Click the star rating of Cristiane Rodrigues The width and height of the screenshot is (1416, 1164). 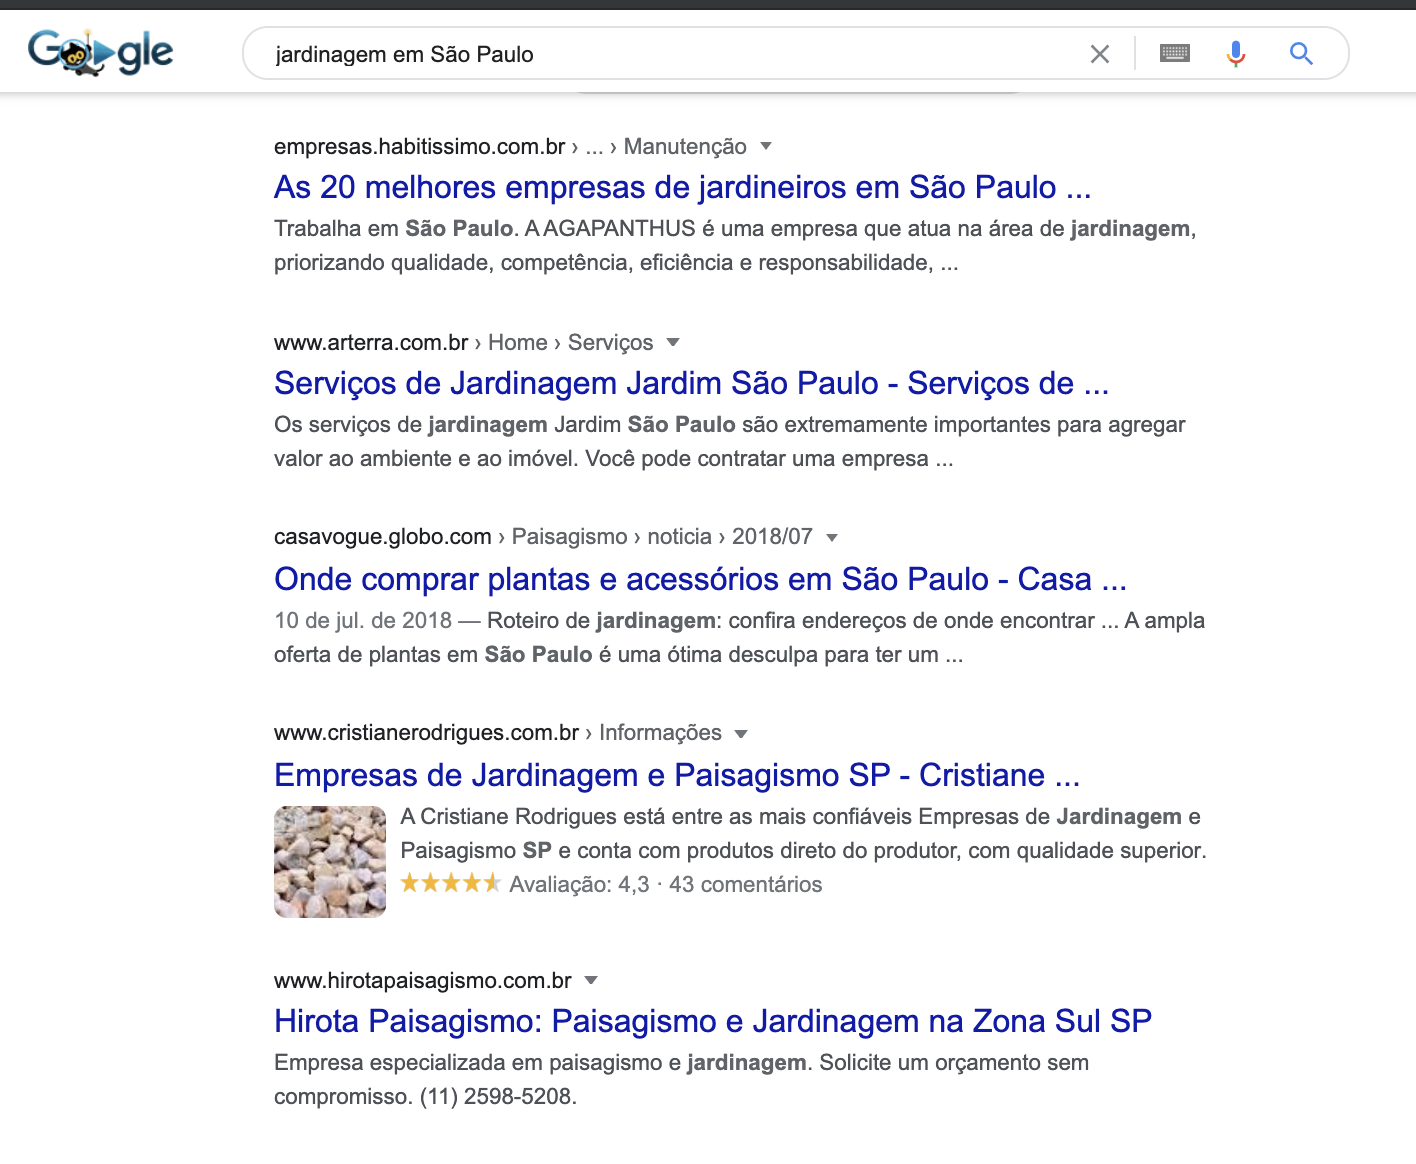[450, 883]
